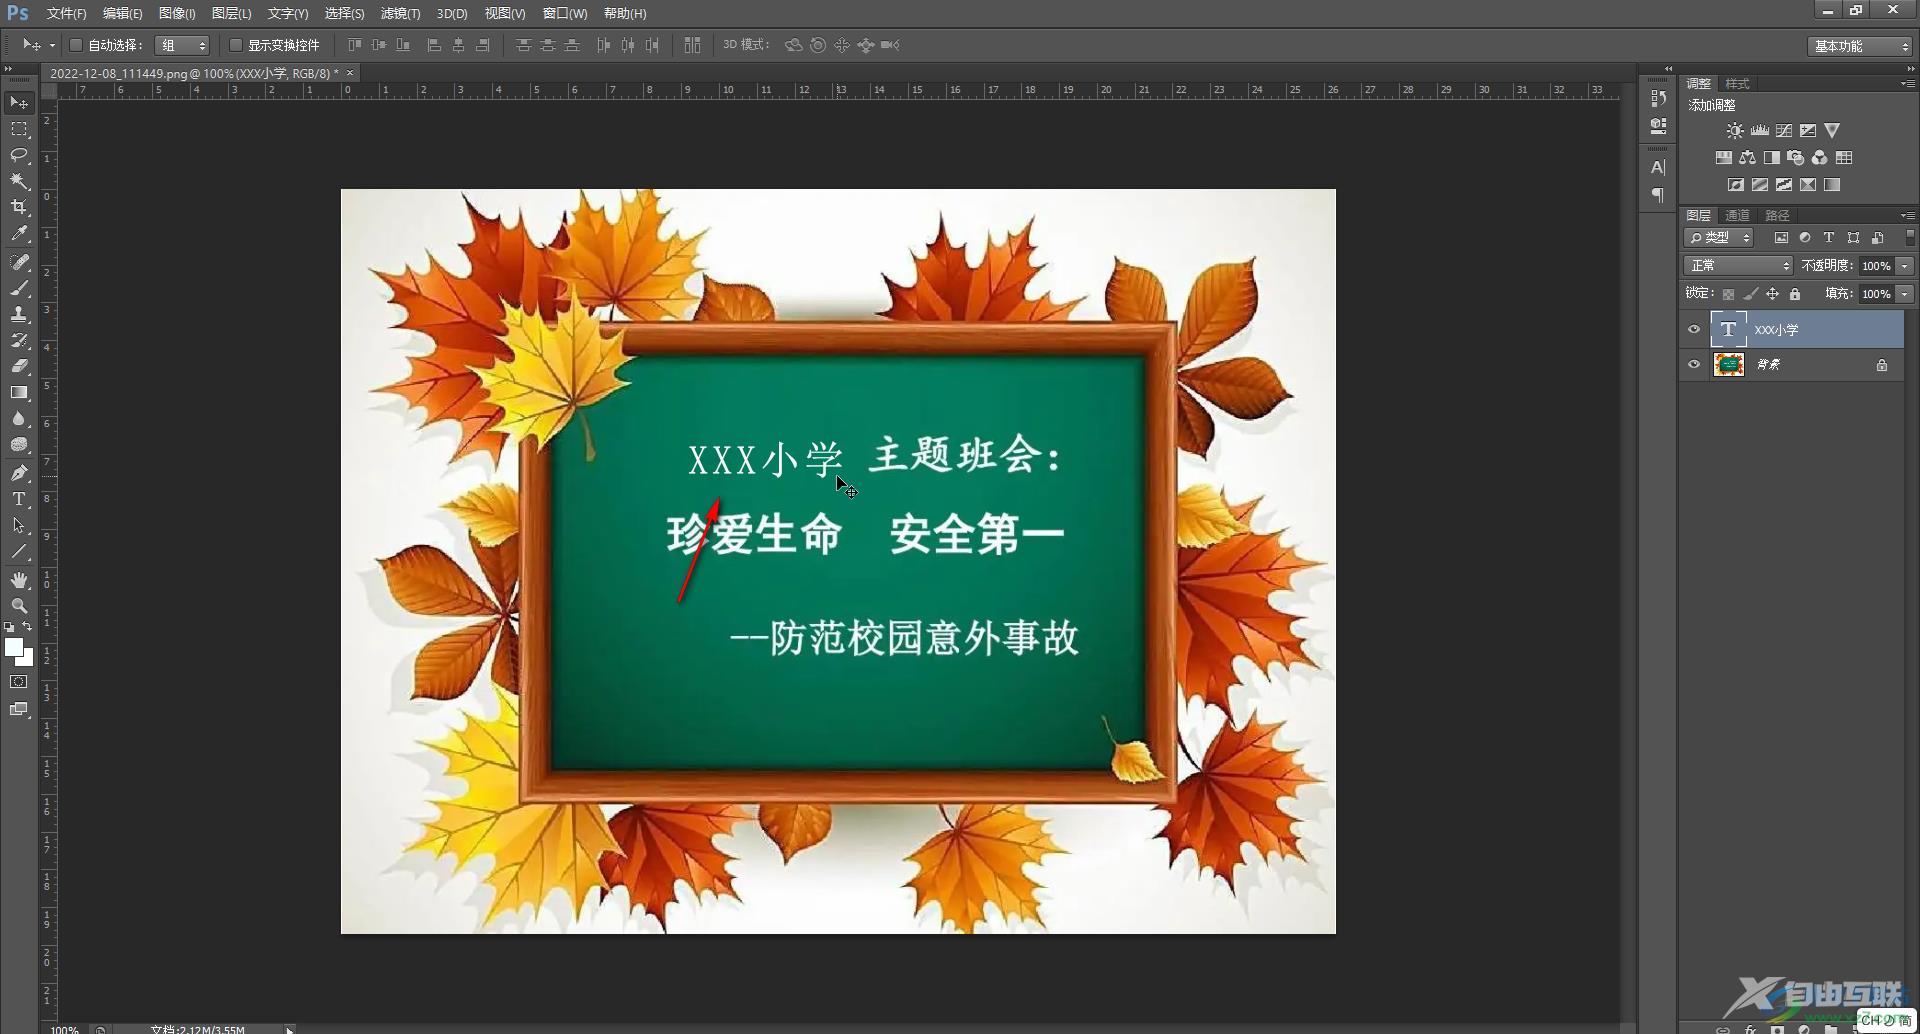Click the opacity 100% value field
Viewport: 1920px width, 1034px height.
point(1876,266)
